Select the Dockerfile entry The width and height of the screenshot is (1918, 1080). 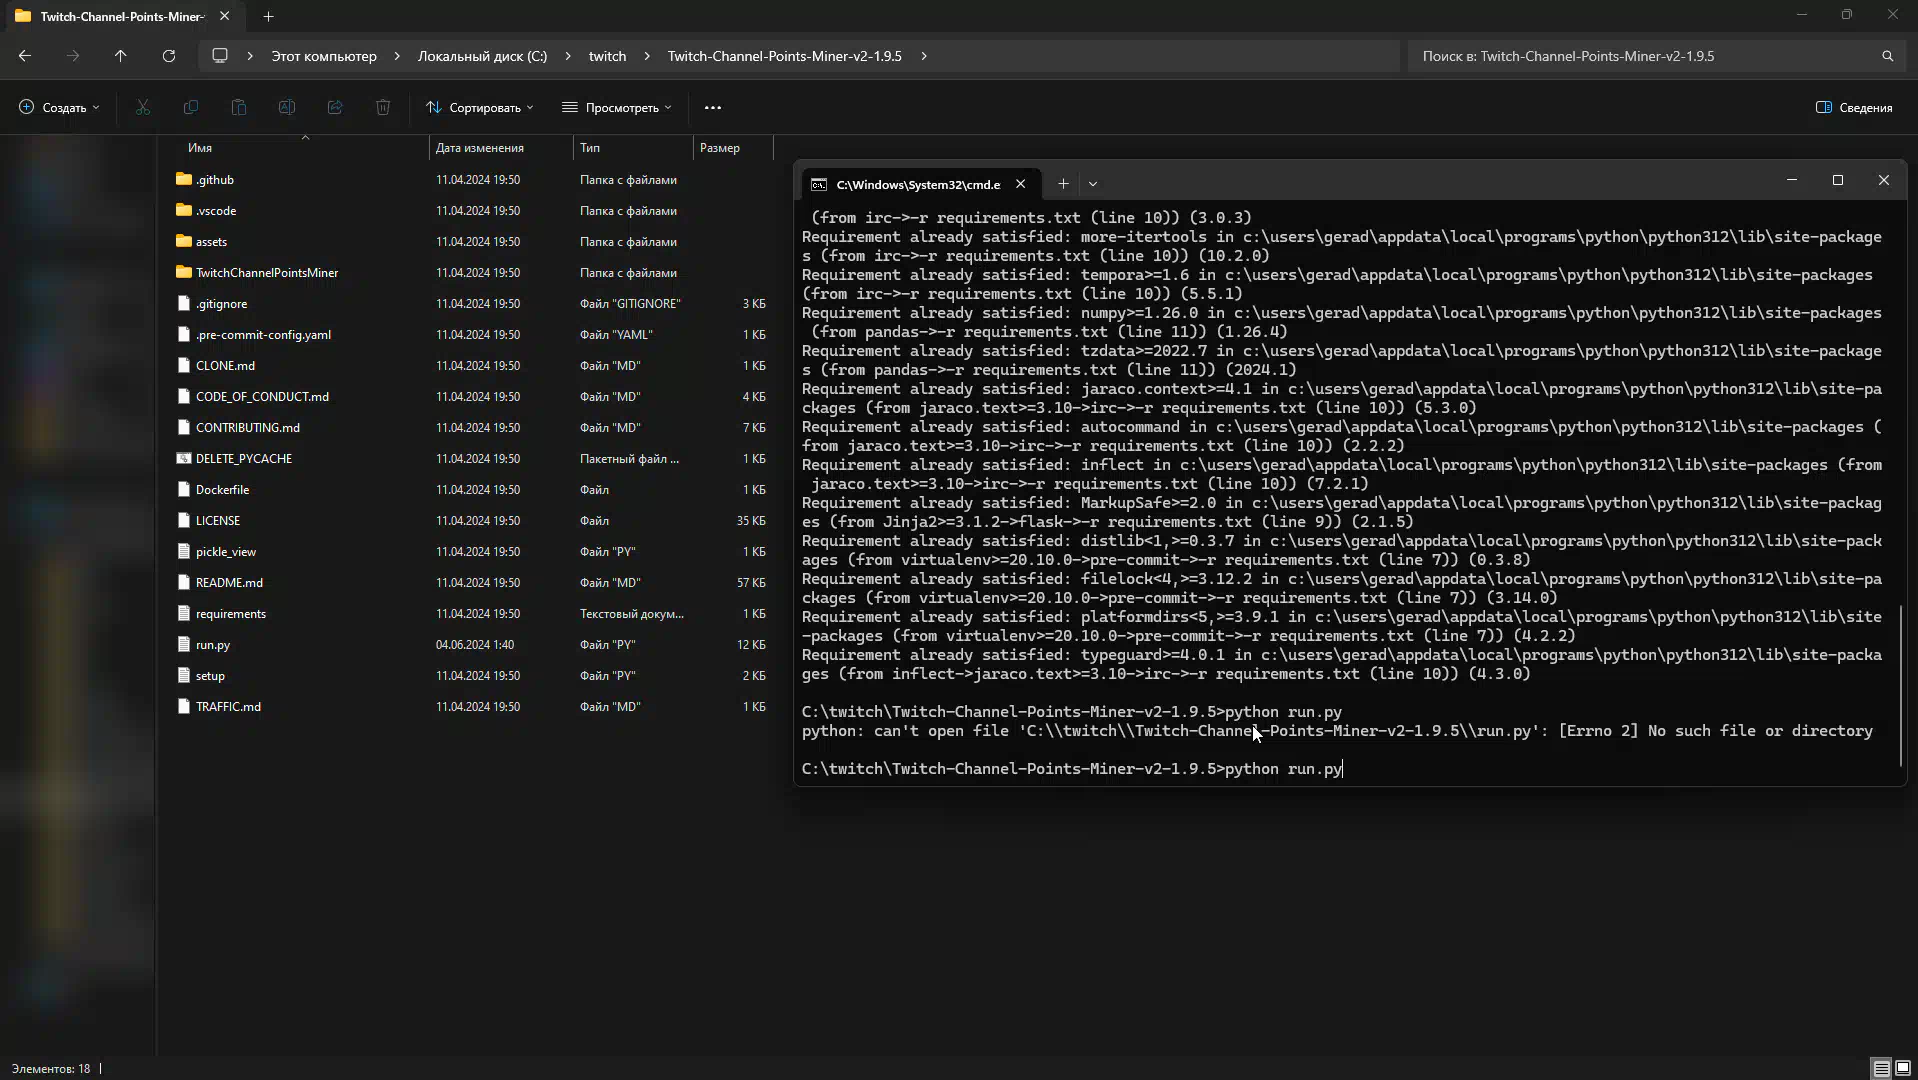click(x=222, y=489)
